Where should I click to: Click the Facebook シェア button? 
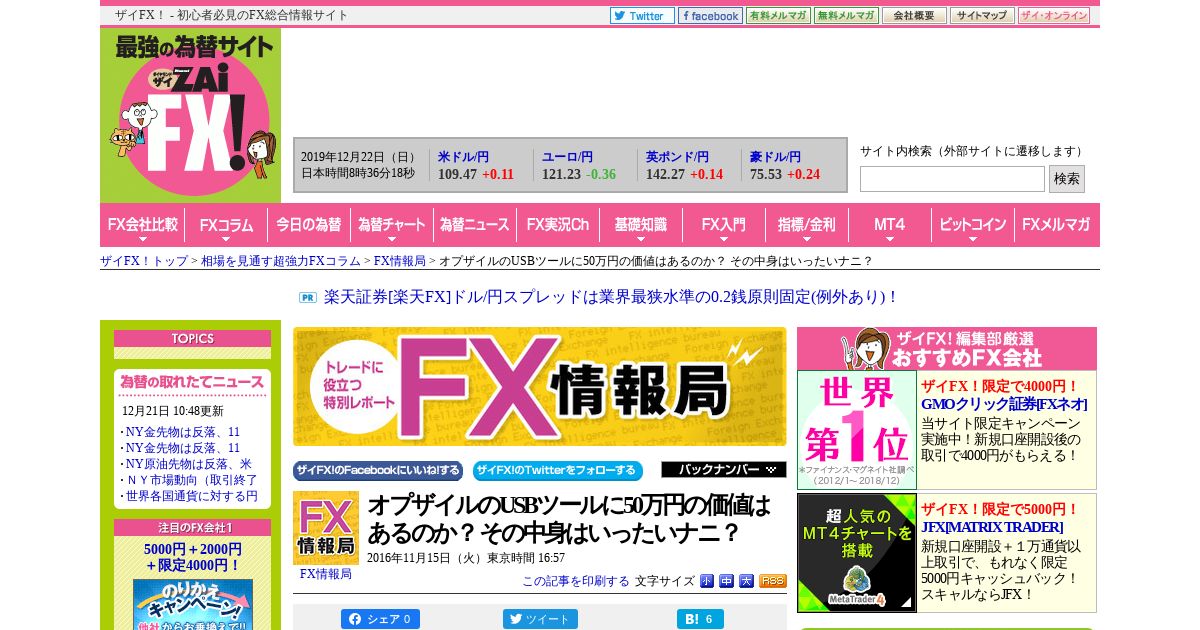click(380, 619)
